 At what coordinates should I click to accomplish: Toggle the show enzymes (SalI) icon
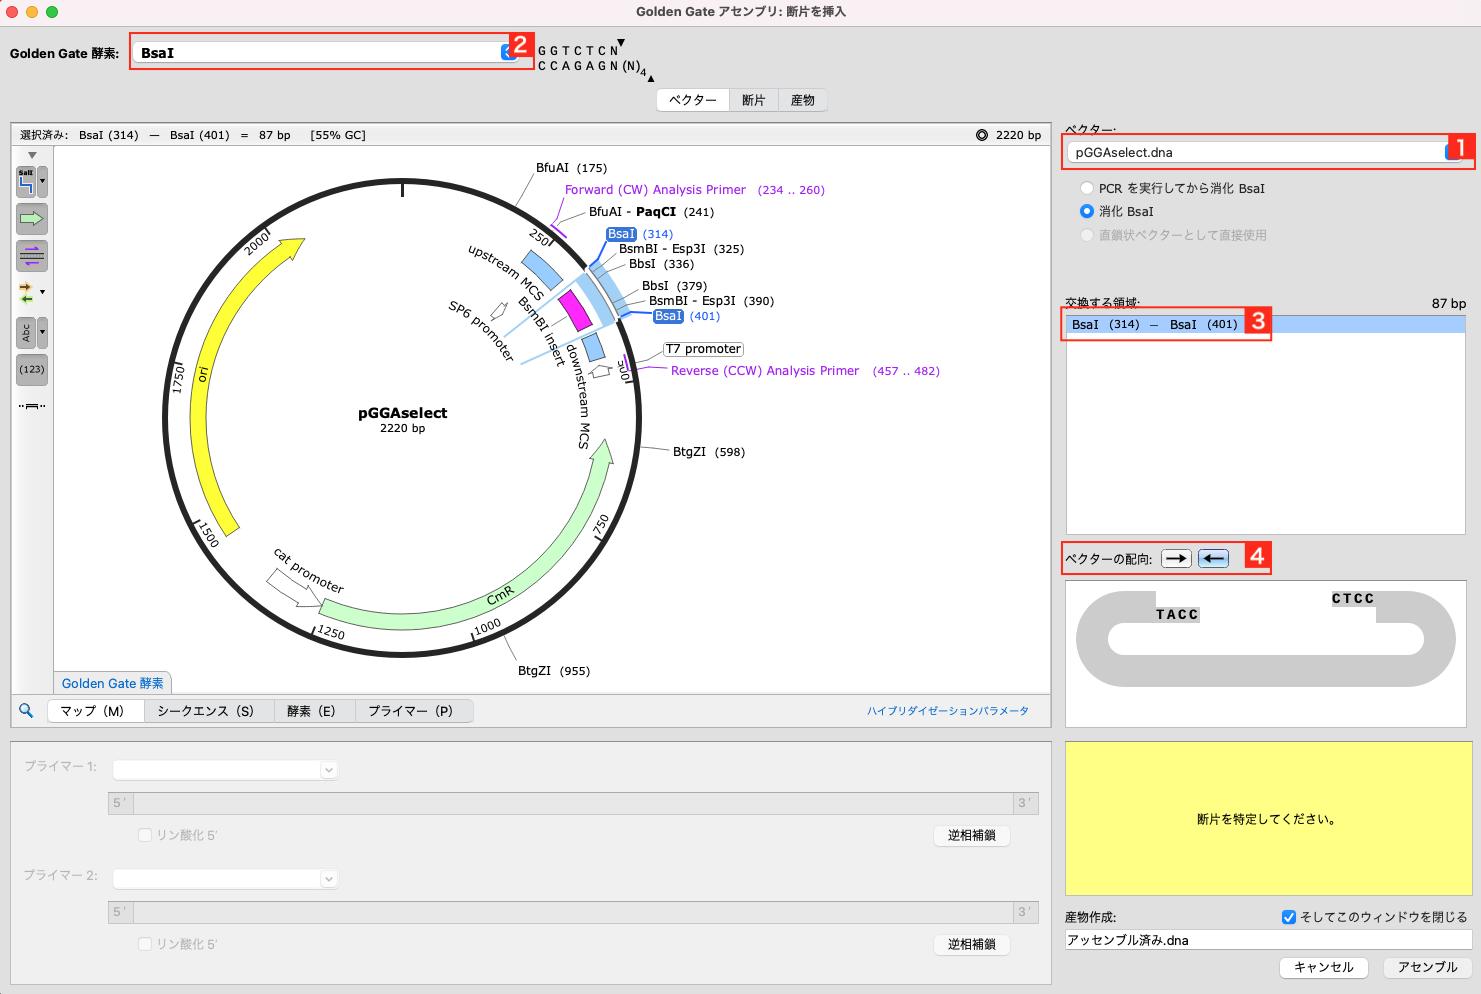[x=26, y=182]
